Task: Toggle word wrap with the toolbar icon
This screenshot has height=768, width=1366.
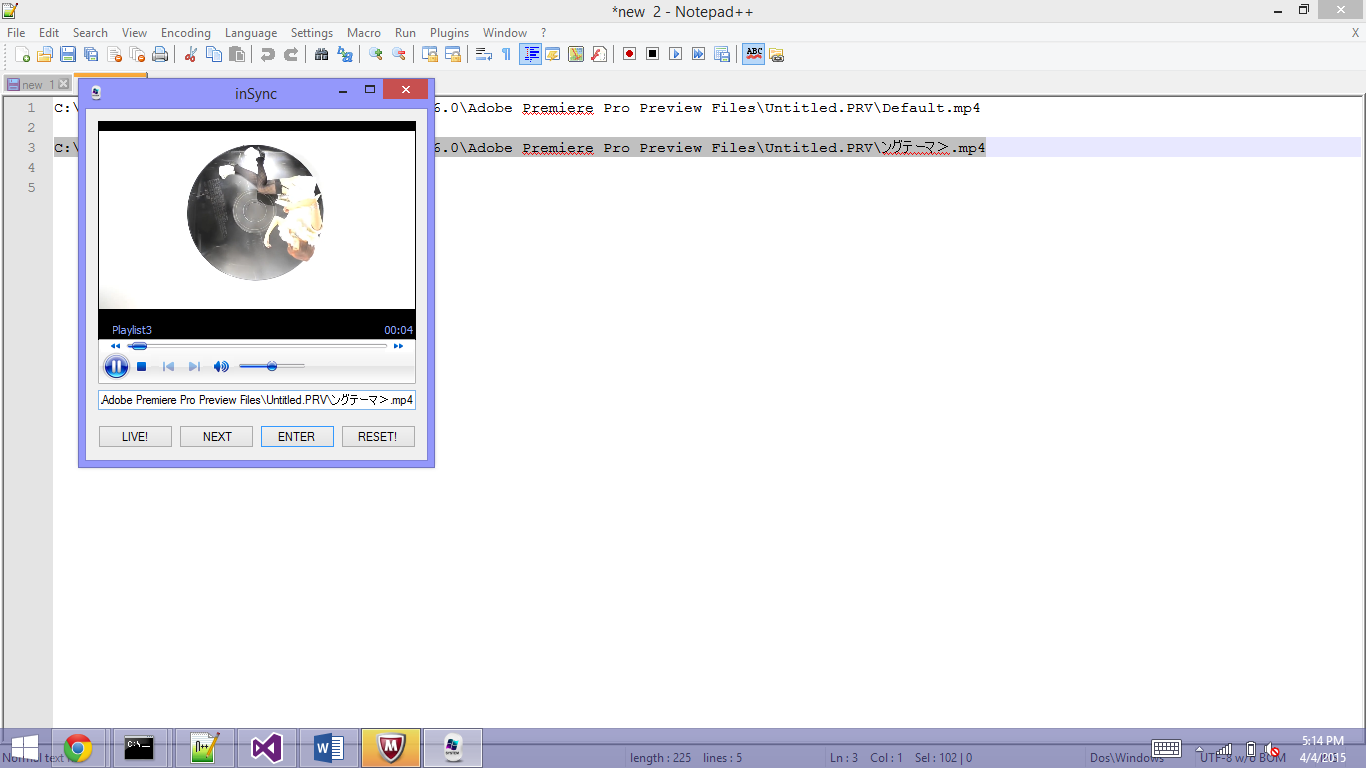Action: tap(483, 54)
